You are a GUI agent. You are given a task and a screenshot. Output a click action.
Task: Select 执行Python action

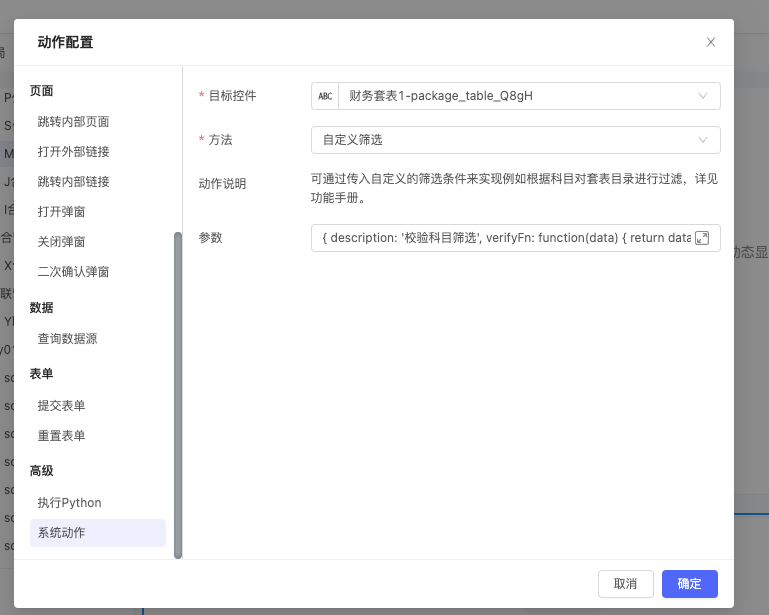tap(70, 503)
